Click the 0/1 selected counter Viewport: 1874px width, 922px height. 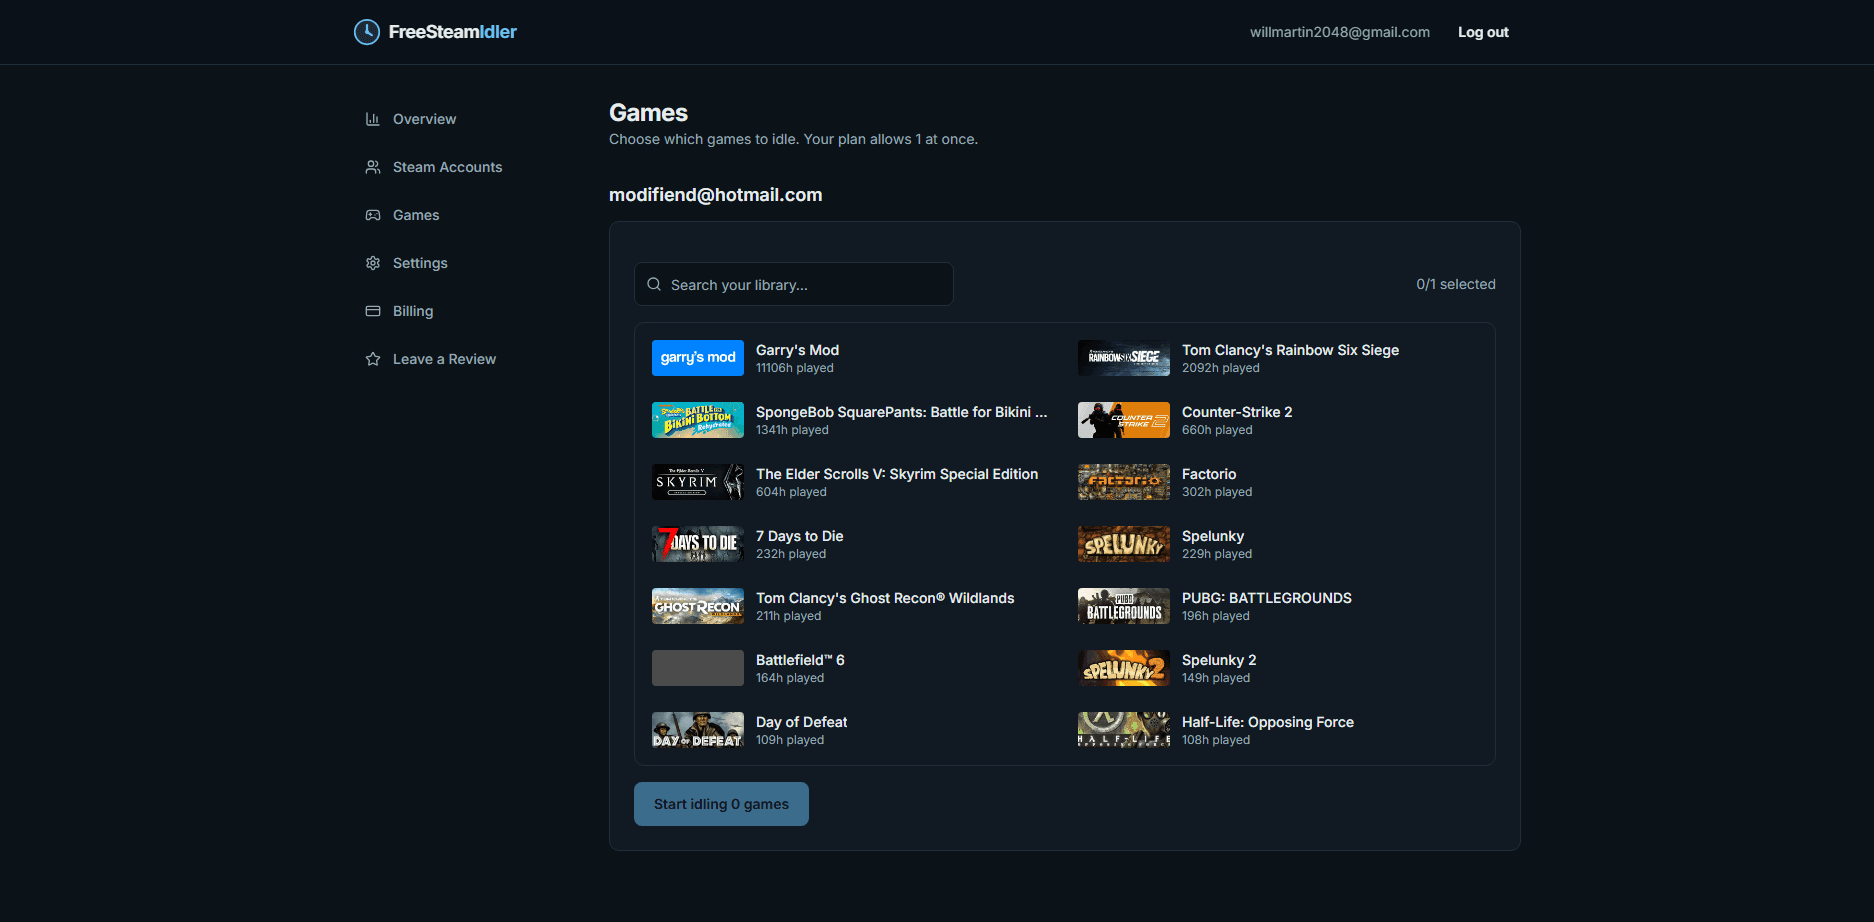pos(1456,284)
